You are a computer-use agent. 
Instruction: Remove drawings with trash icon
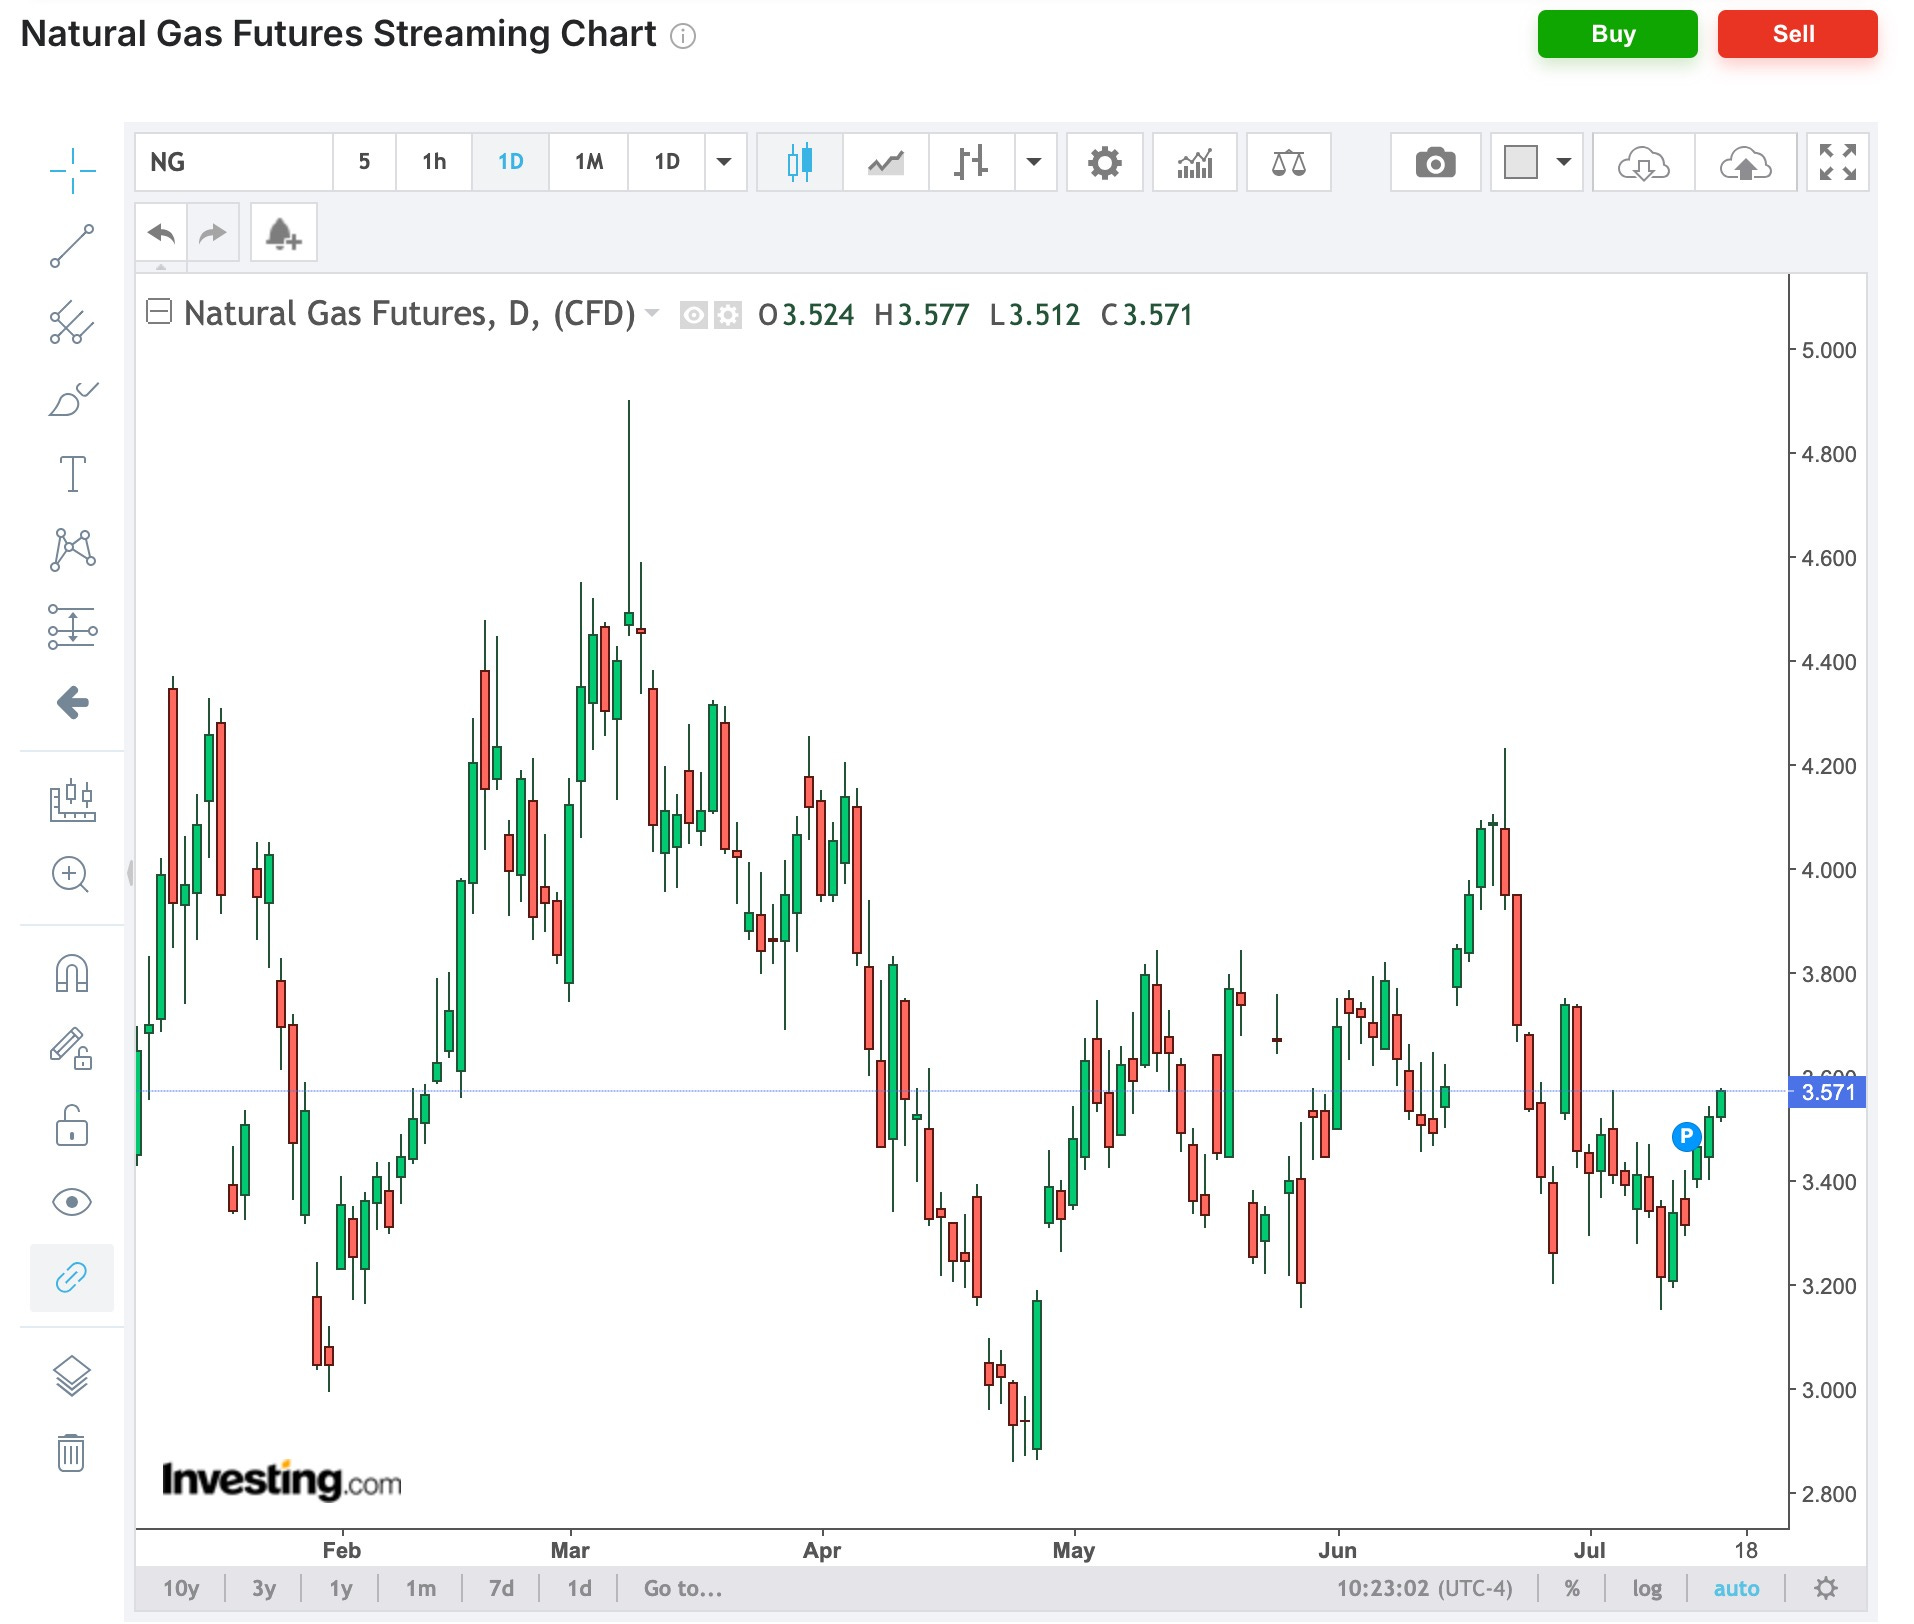click(72, 1452)
